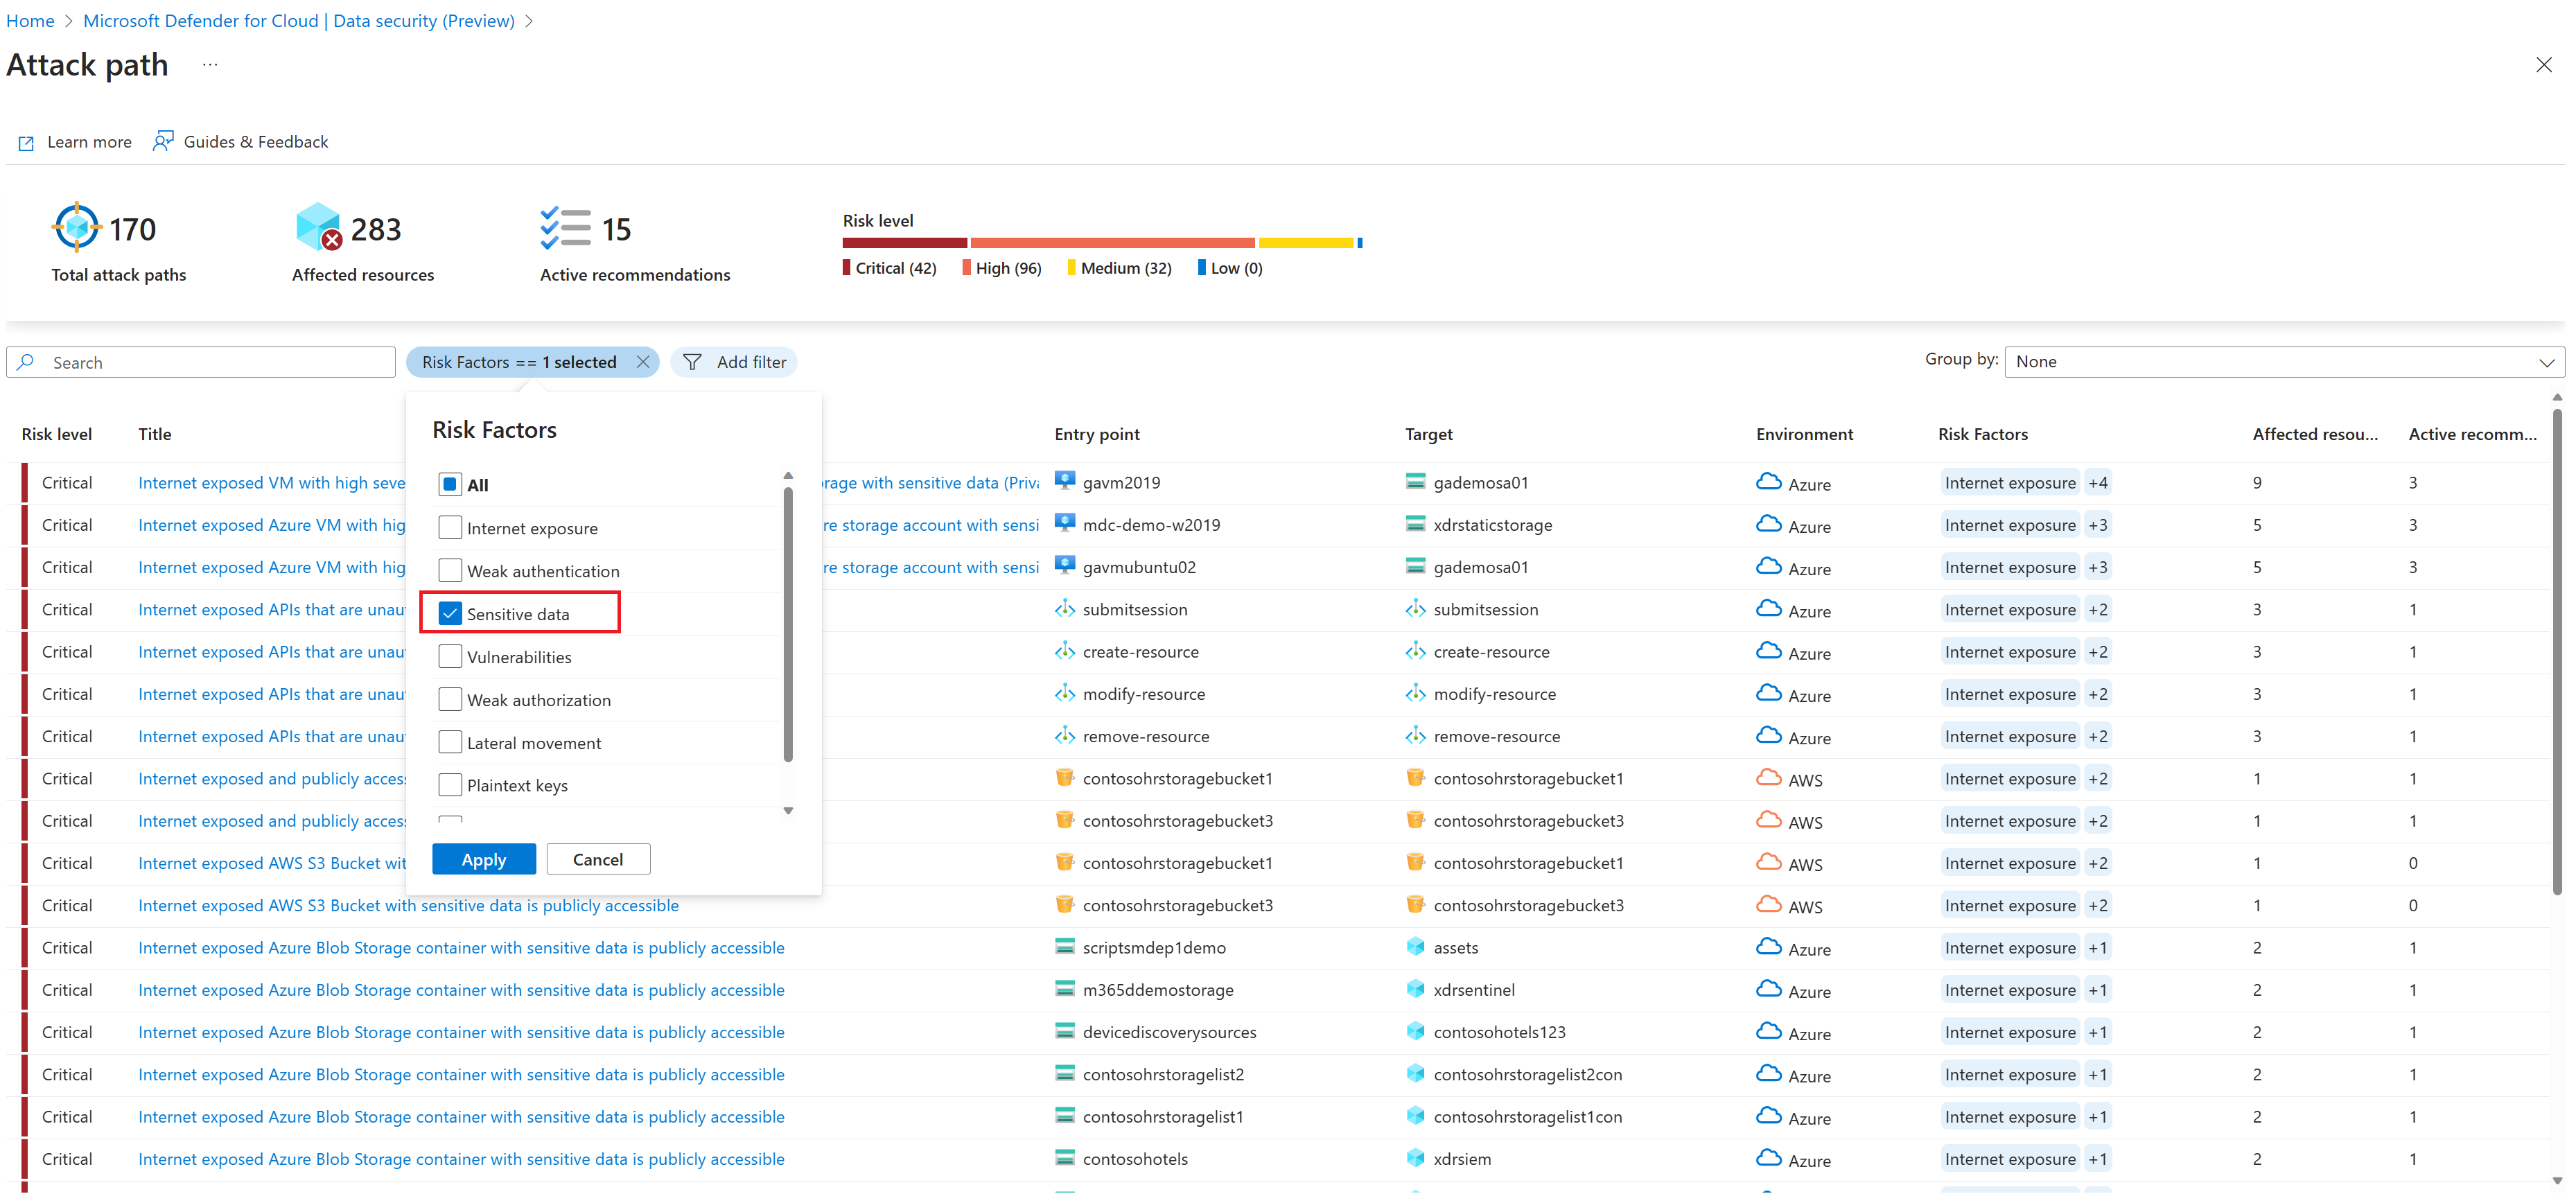Click the Critical (42) red legend swatch
Screen dimensions: 2576x1203
846,268
